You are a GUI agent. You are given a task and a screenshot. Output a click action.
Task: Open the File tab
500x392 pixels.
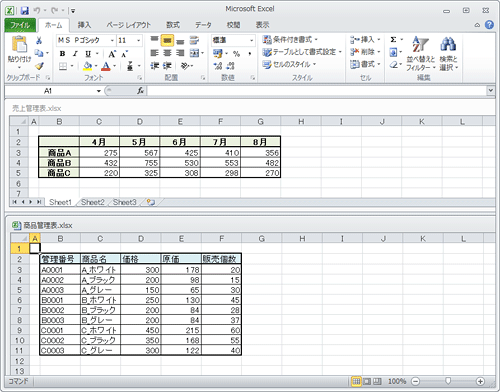click(x=20, y=25)
